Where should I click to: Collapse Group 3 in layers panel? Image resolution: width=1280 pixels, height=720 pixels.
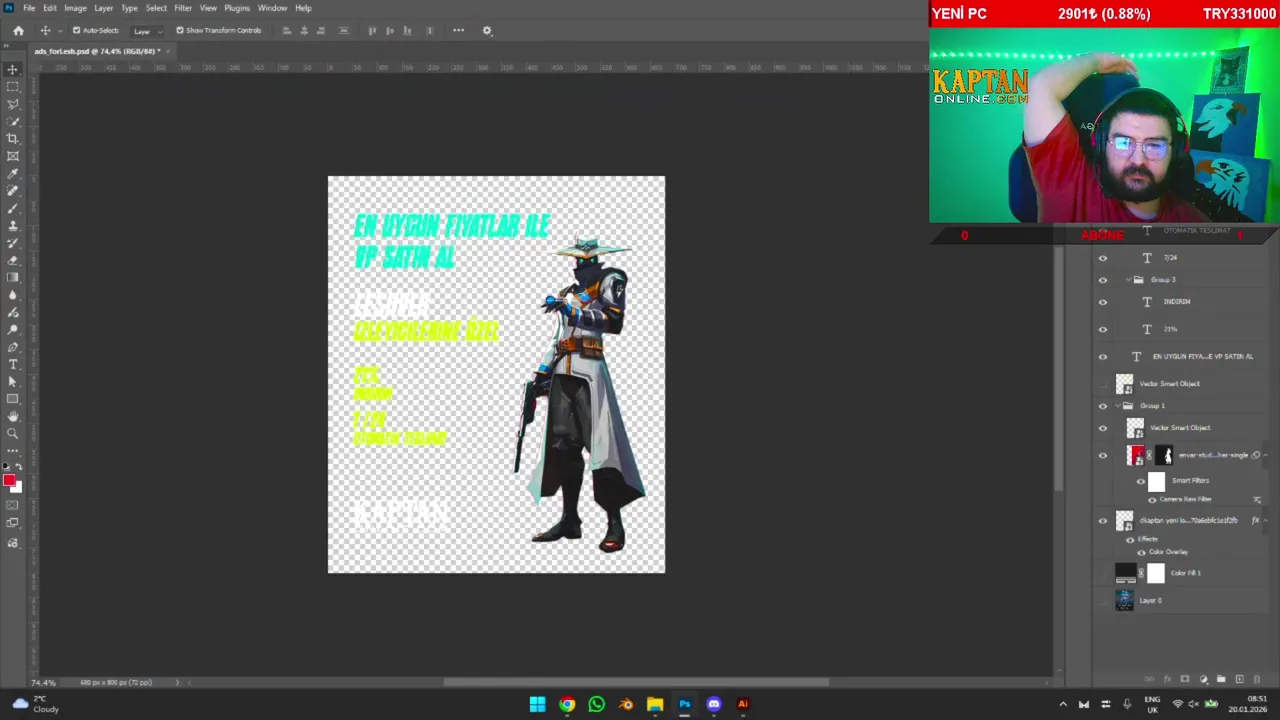(1128, 280)
